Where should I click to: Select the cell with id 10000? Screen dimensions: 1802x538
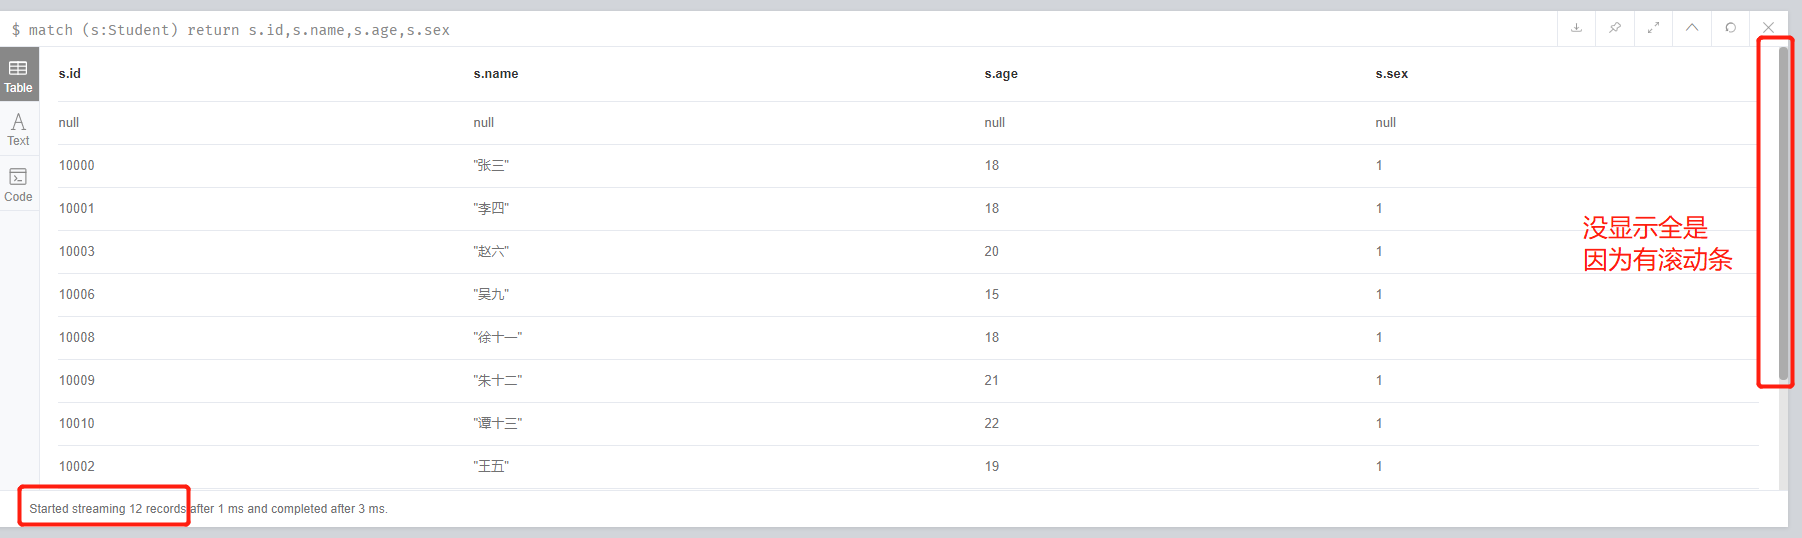(76, 166)
